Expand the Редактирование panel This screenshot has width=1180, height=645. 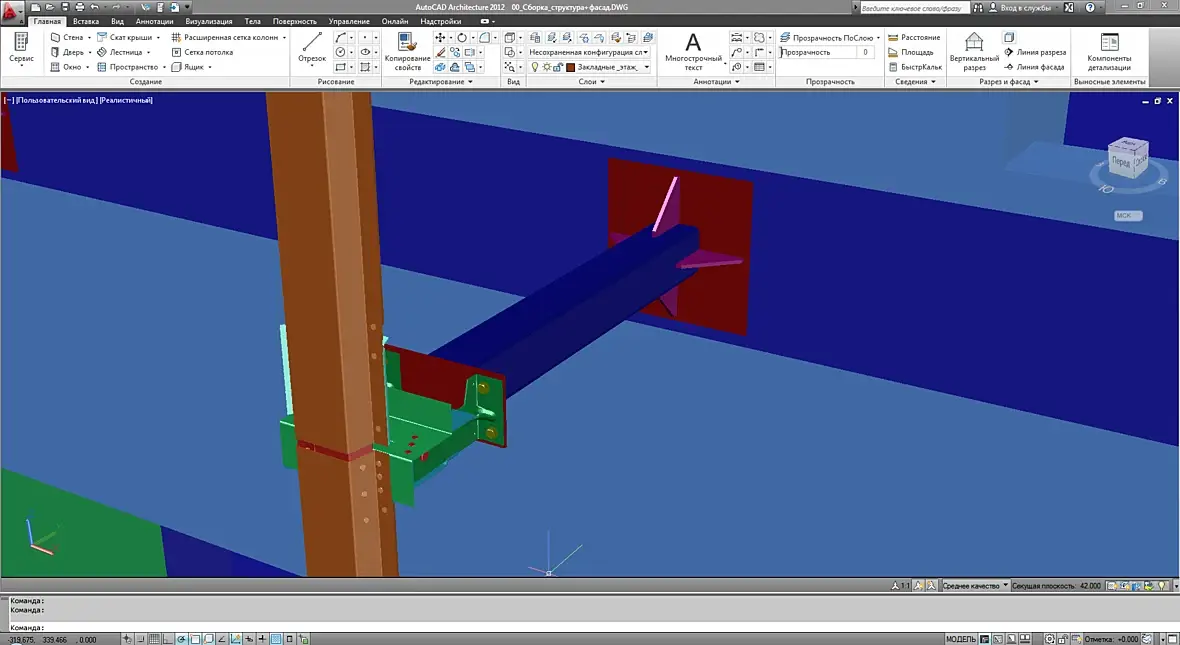pyautogui.click(x=441, y=81)
